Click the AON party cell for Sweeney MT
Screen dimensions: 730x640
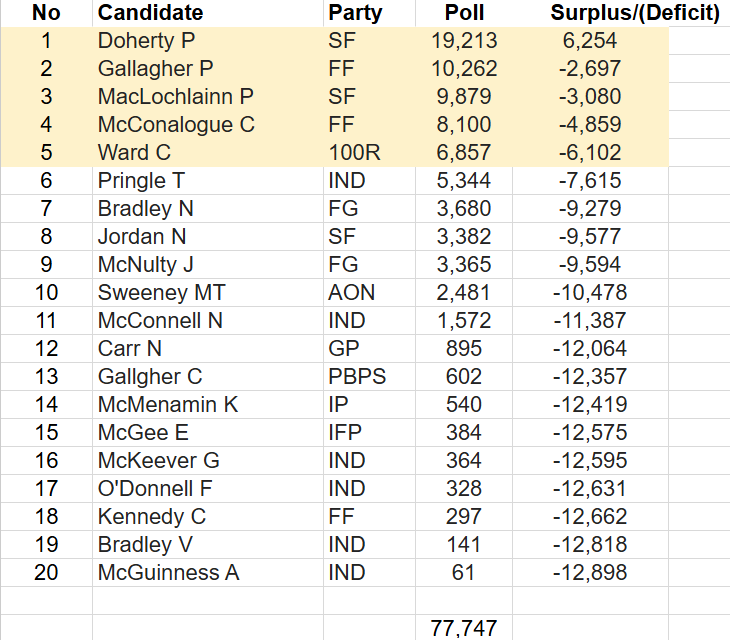point(369,293)
